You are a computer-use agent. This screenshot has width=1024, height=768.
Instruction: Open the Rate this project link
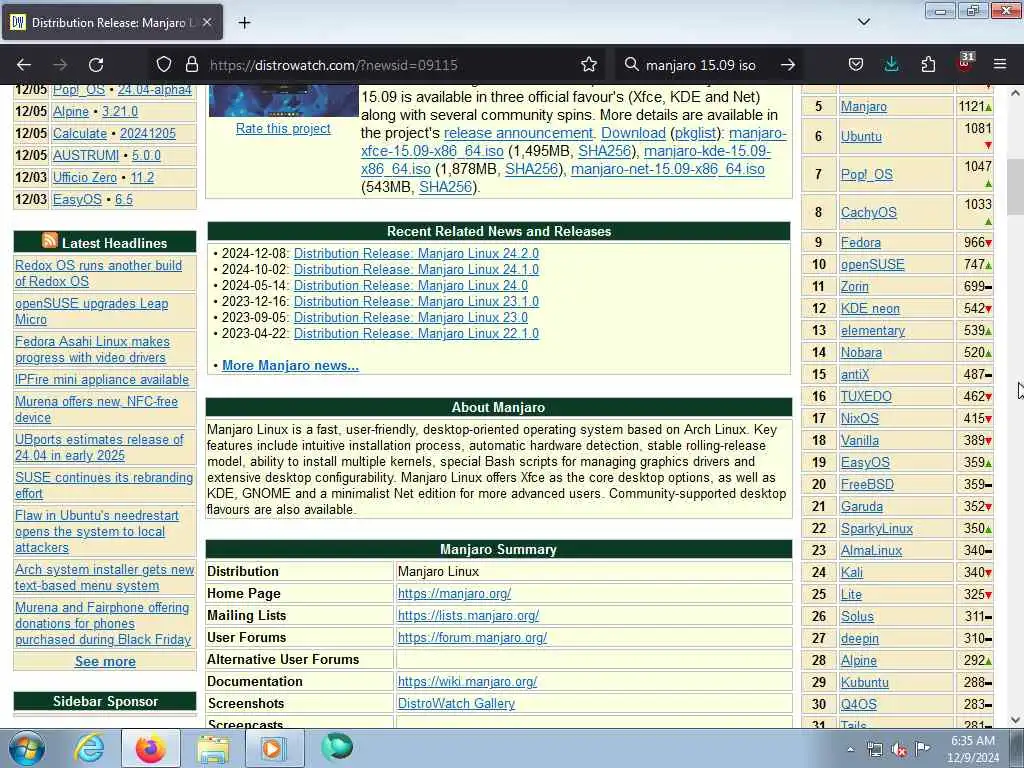coord(283,129)
